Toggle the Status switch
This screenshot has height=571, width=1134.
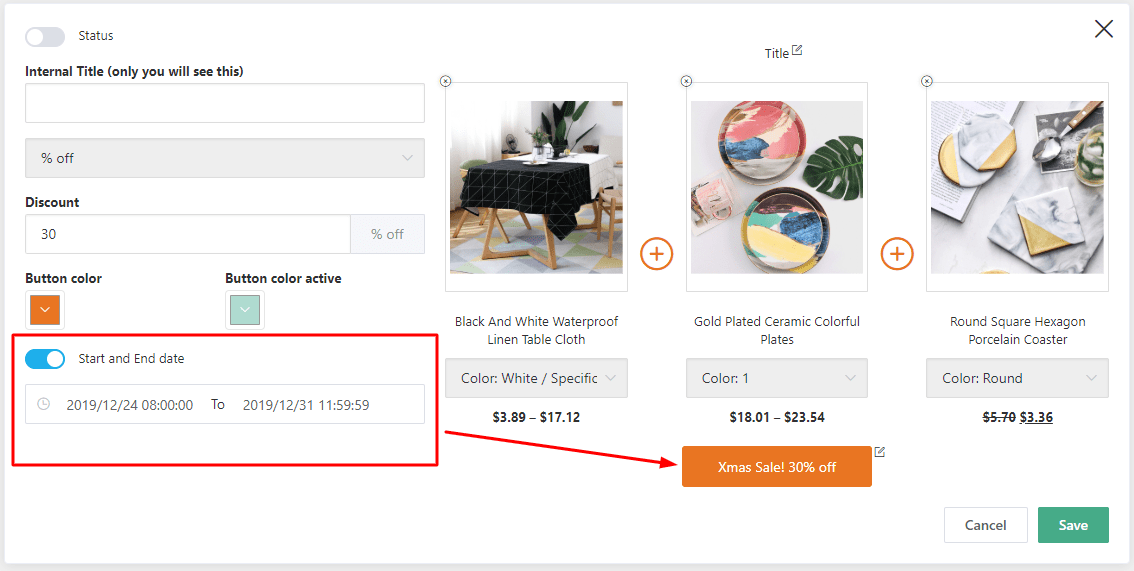coord(45,37)
